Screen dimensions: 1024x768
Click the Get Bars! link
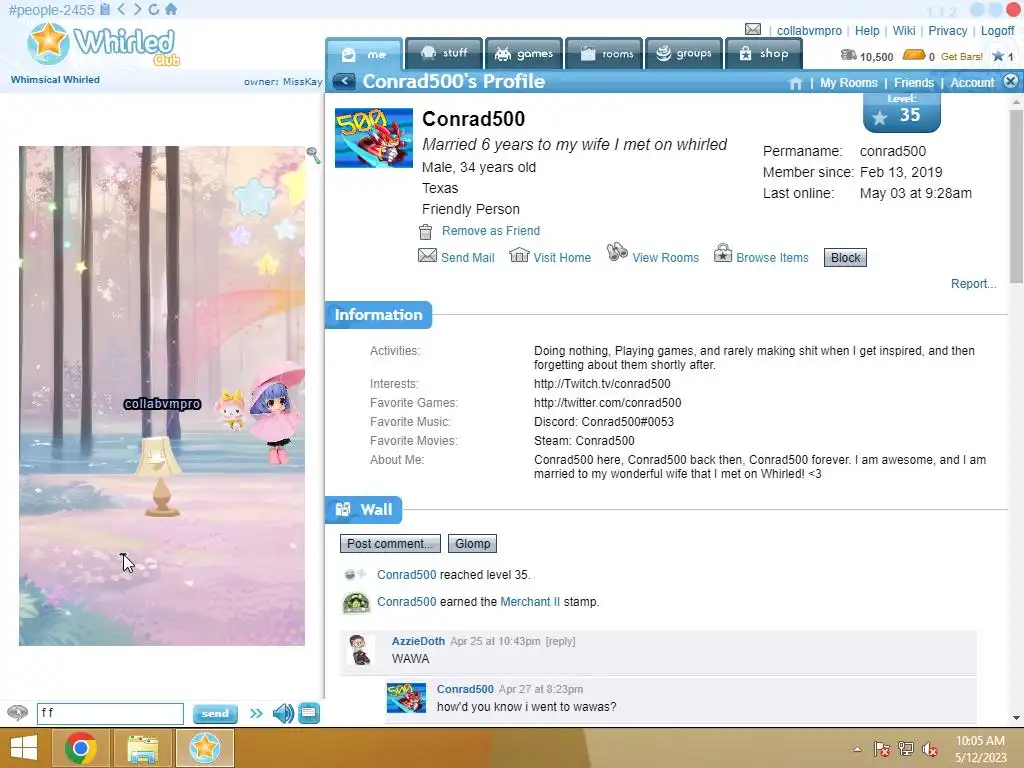pos(961,57)
